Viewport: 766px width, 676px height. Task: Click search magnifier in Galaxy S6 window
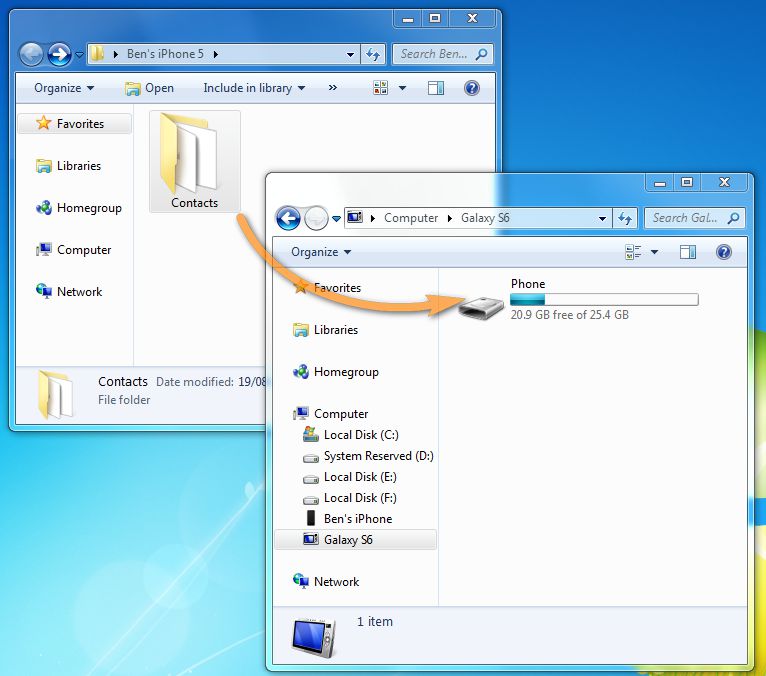[733, 218]
